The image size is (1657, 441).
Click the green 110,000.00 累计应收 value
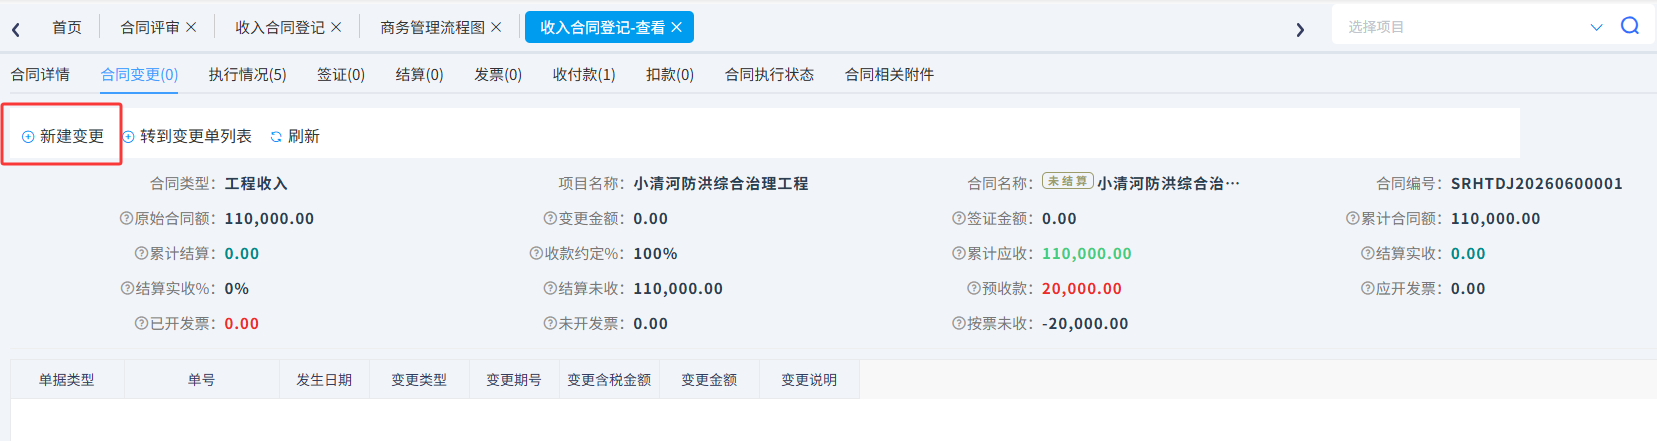pyautogui.click(x=1087, y=253)
